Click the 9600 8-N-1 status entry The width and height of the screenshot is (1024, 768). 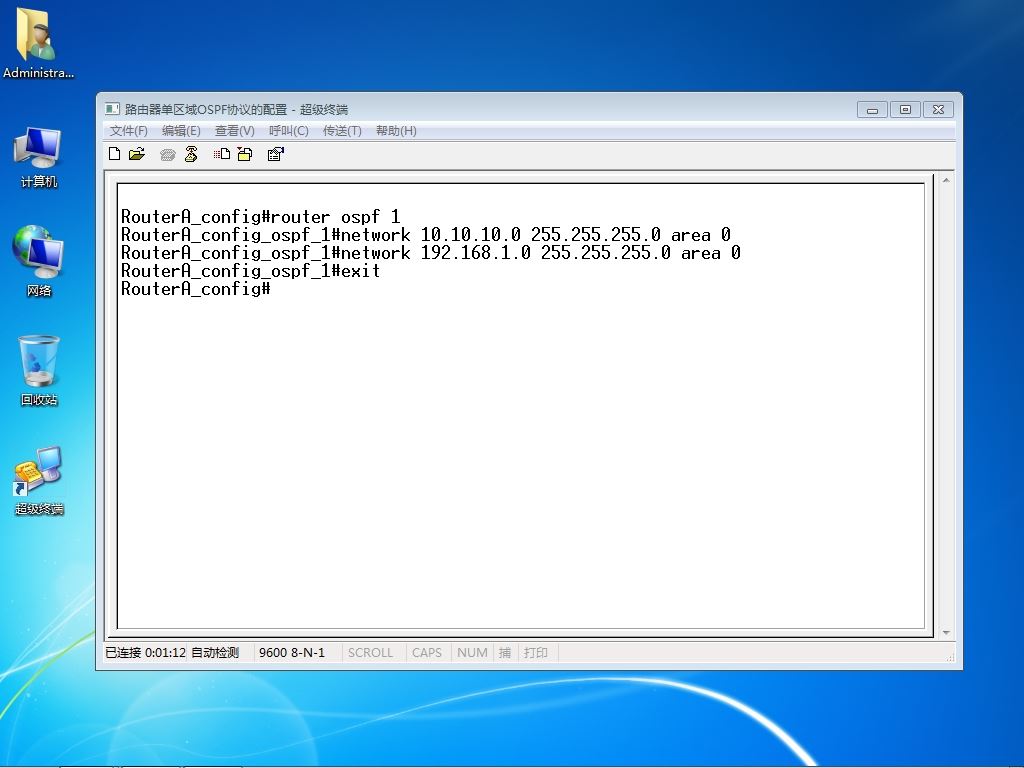point(292,652)
